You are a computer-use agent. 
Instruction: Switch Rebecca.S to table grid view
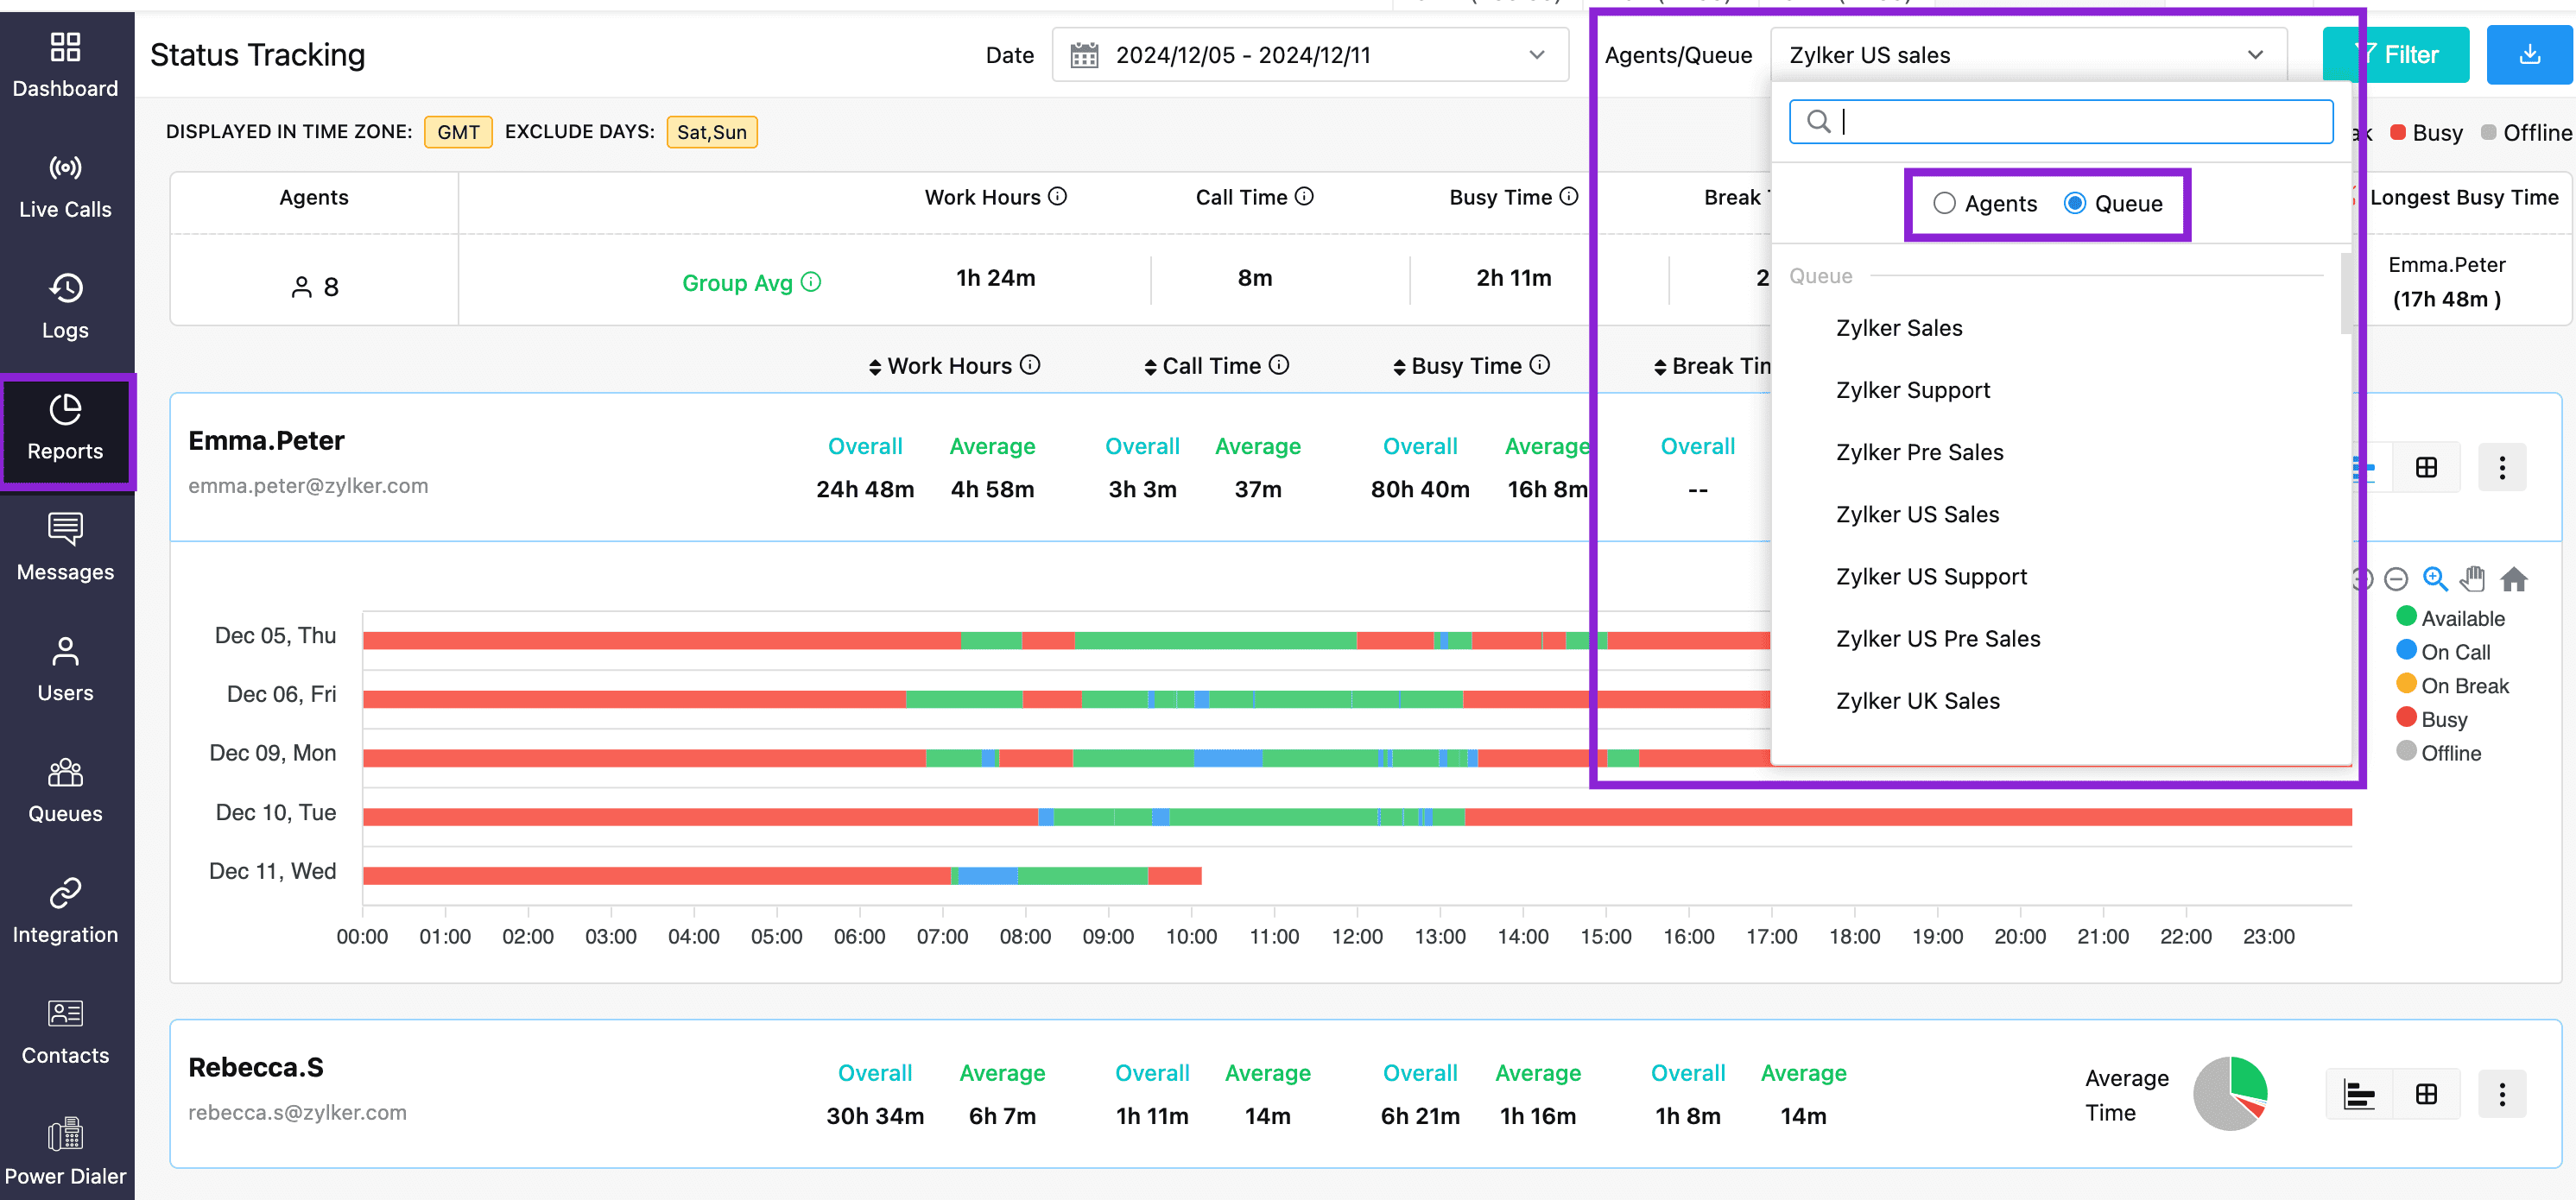point(2425,1094)
